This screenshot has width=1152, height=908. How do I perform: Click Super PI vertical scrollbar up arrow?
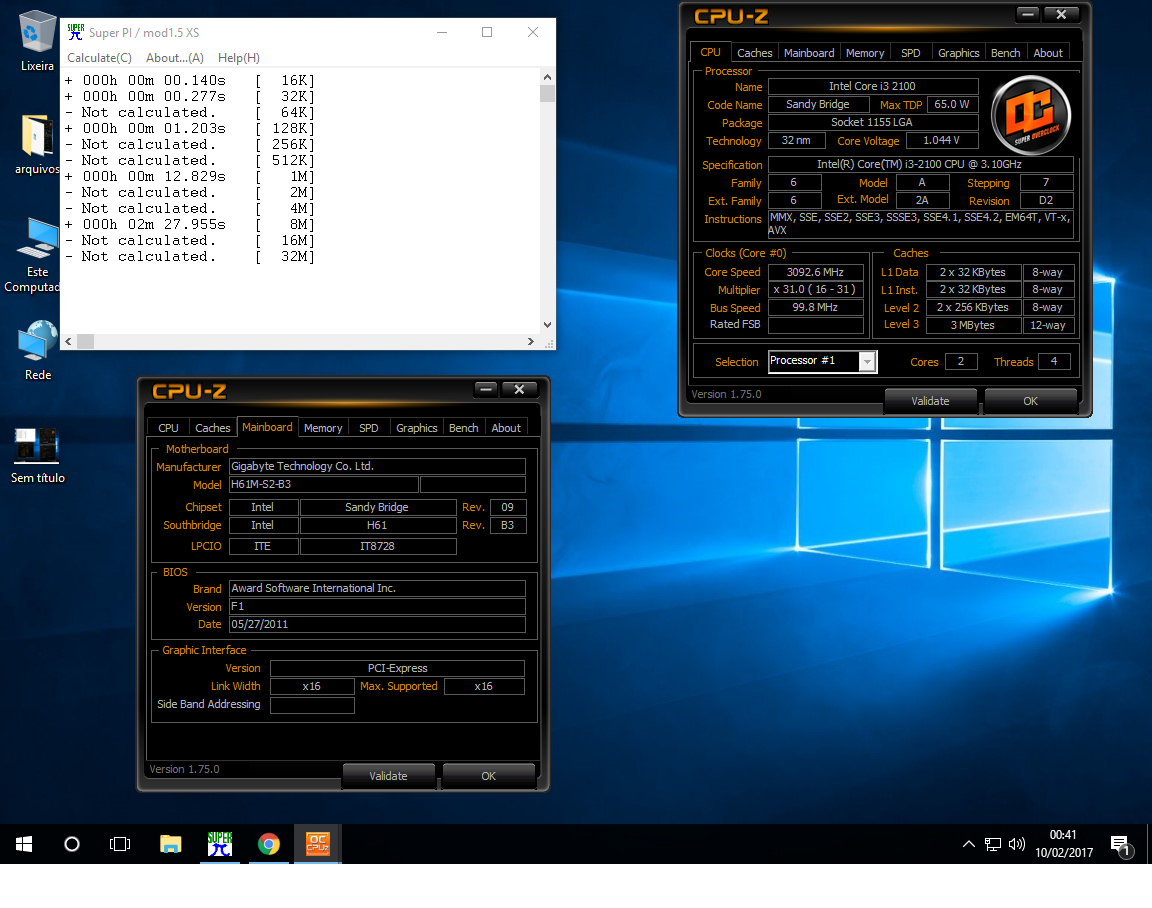coord(547,77)
